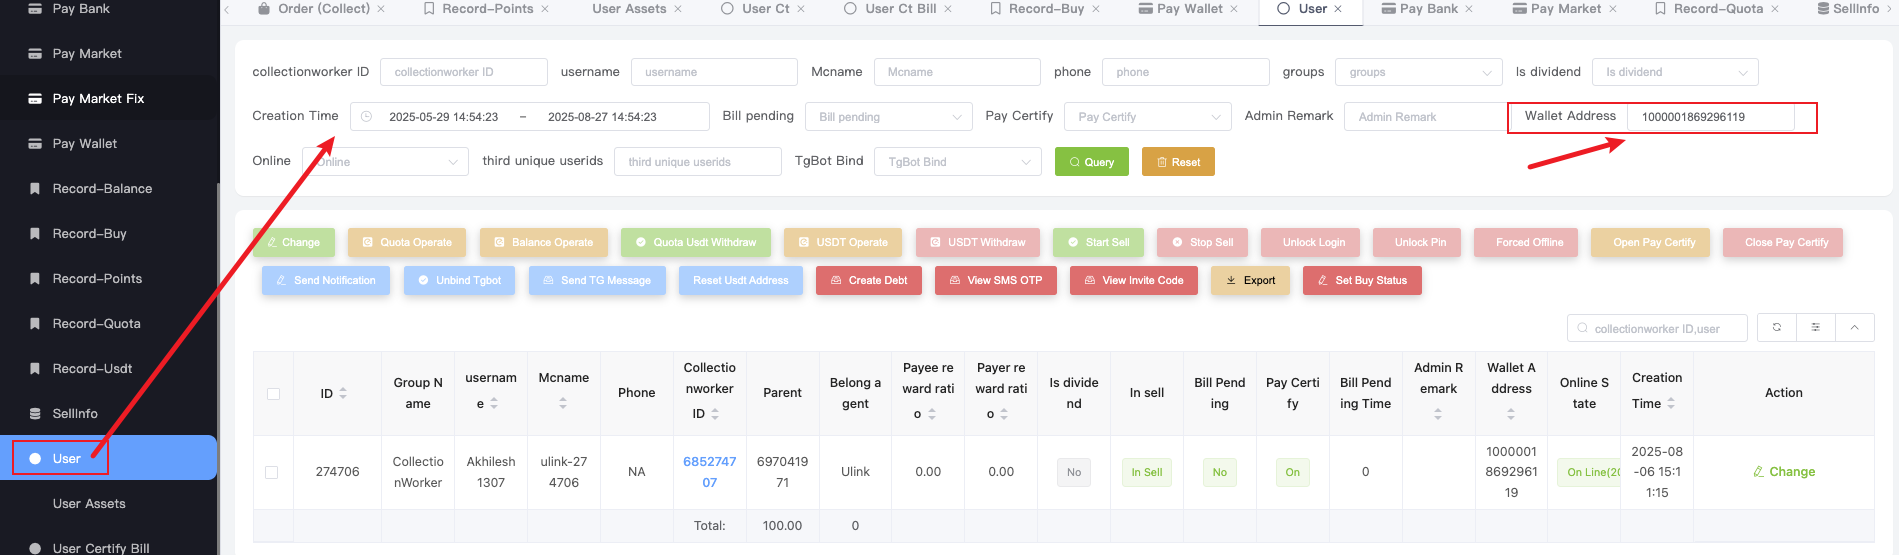1899x555 pixels.
Task: Click the calendar clock icon in Creation Time
Action: 367,117
